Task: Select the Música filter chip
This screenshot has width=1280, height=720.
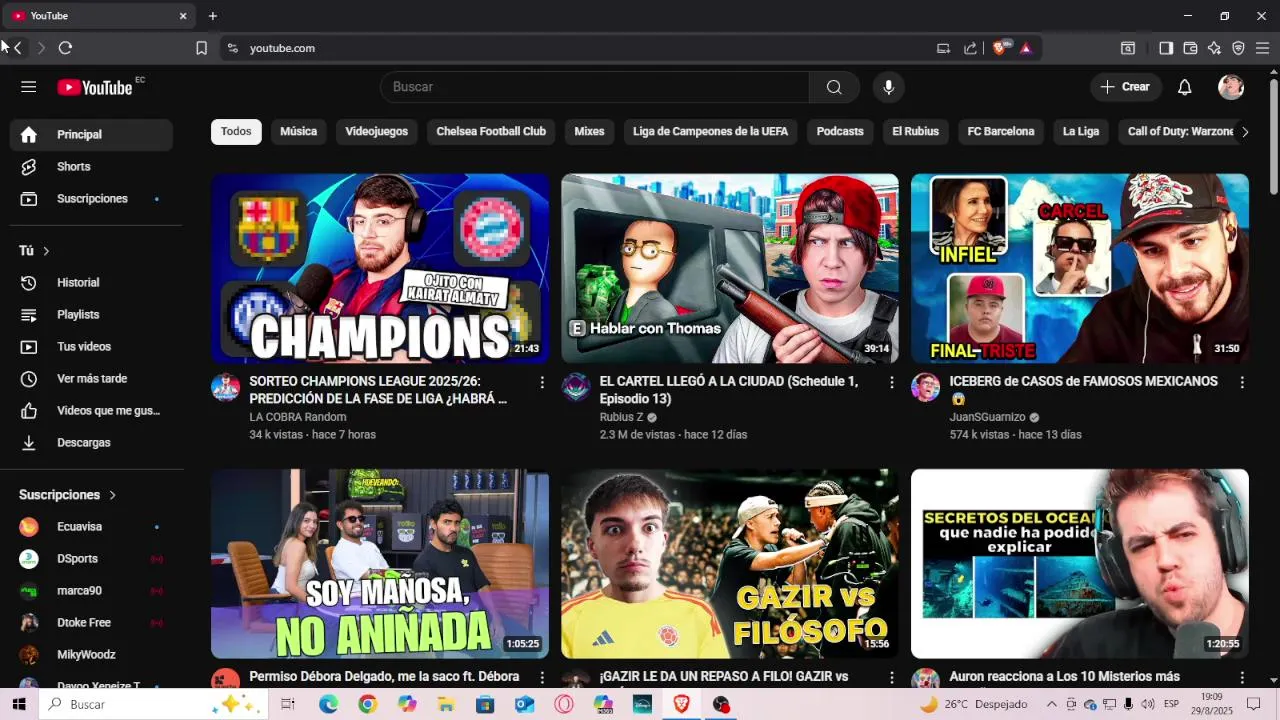Action: (298, 132)
